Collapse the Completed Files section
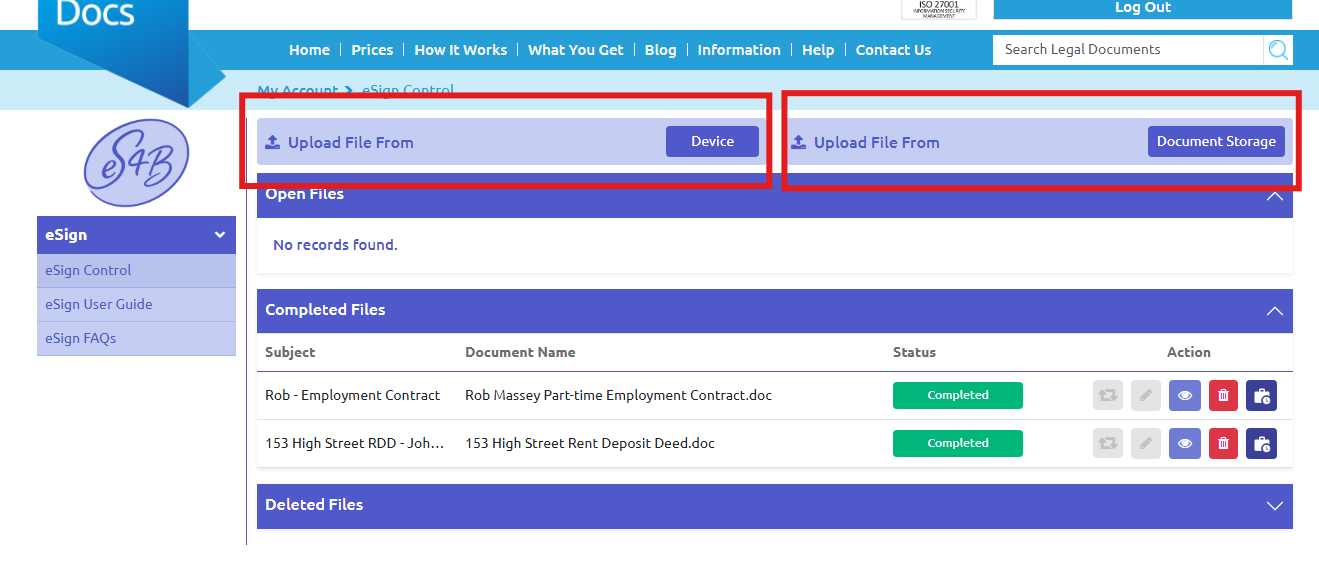The width and height of the screenshot is (1319, 588). pyautogui.click(x=1274, y=311)
